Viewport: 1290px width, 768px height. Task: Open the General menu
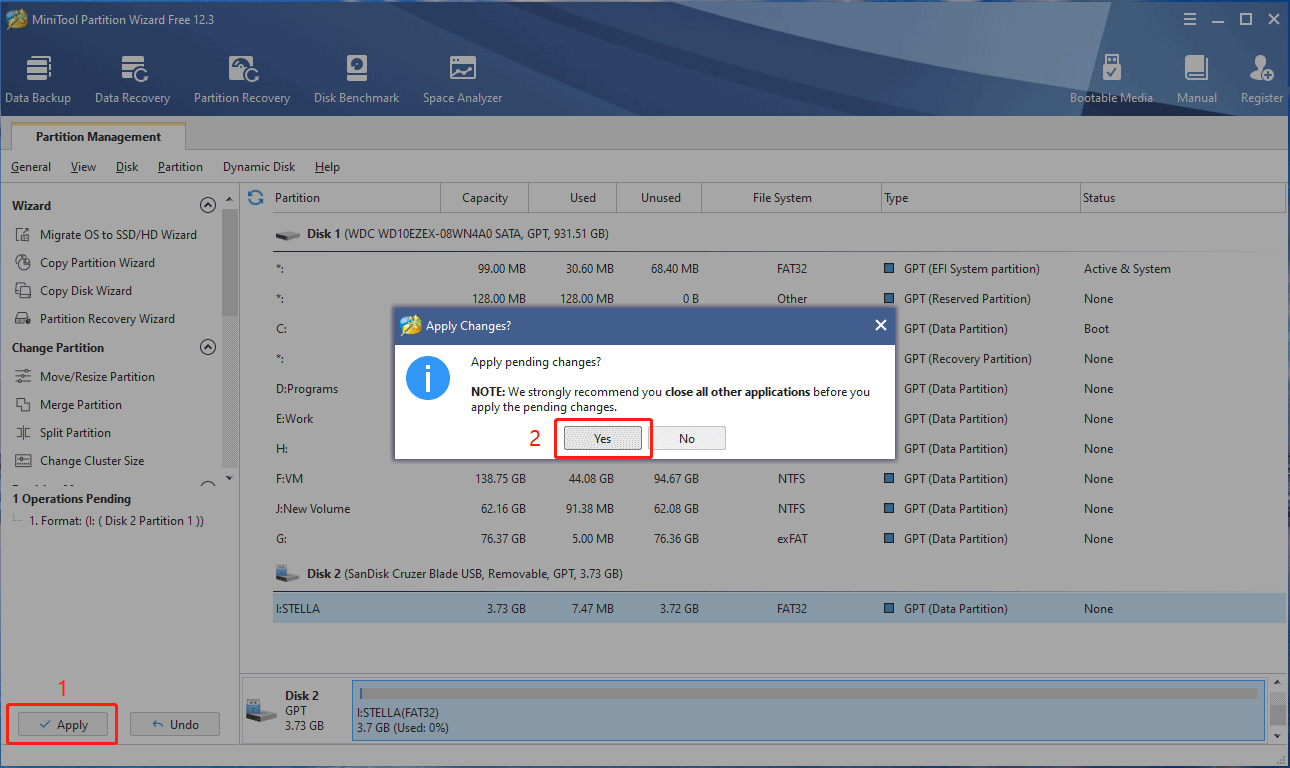tap(31, 167)
